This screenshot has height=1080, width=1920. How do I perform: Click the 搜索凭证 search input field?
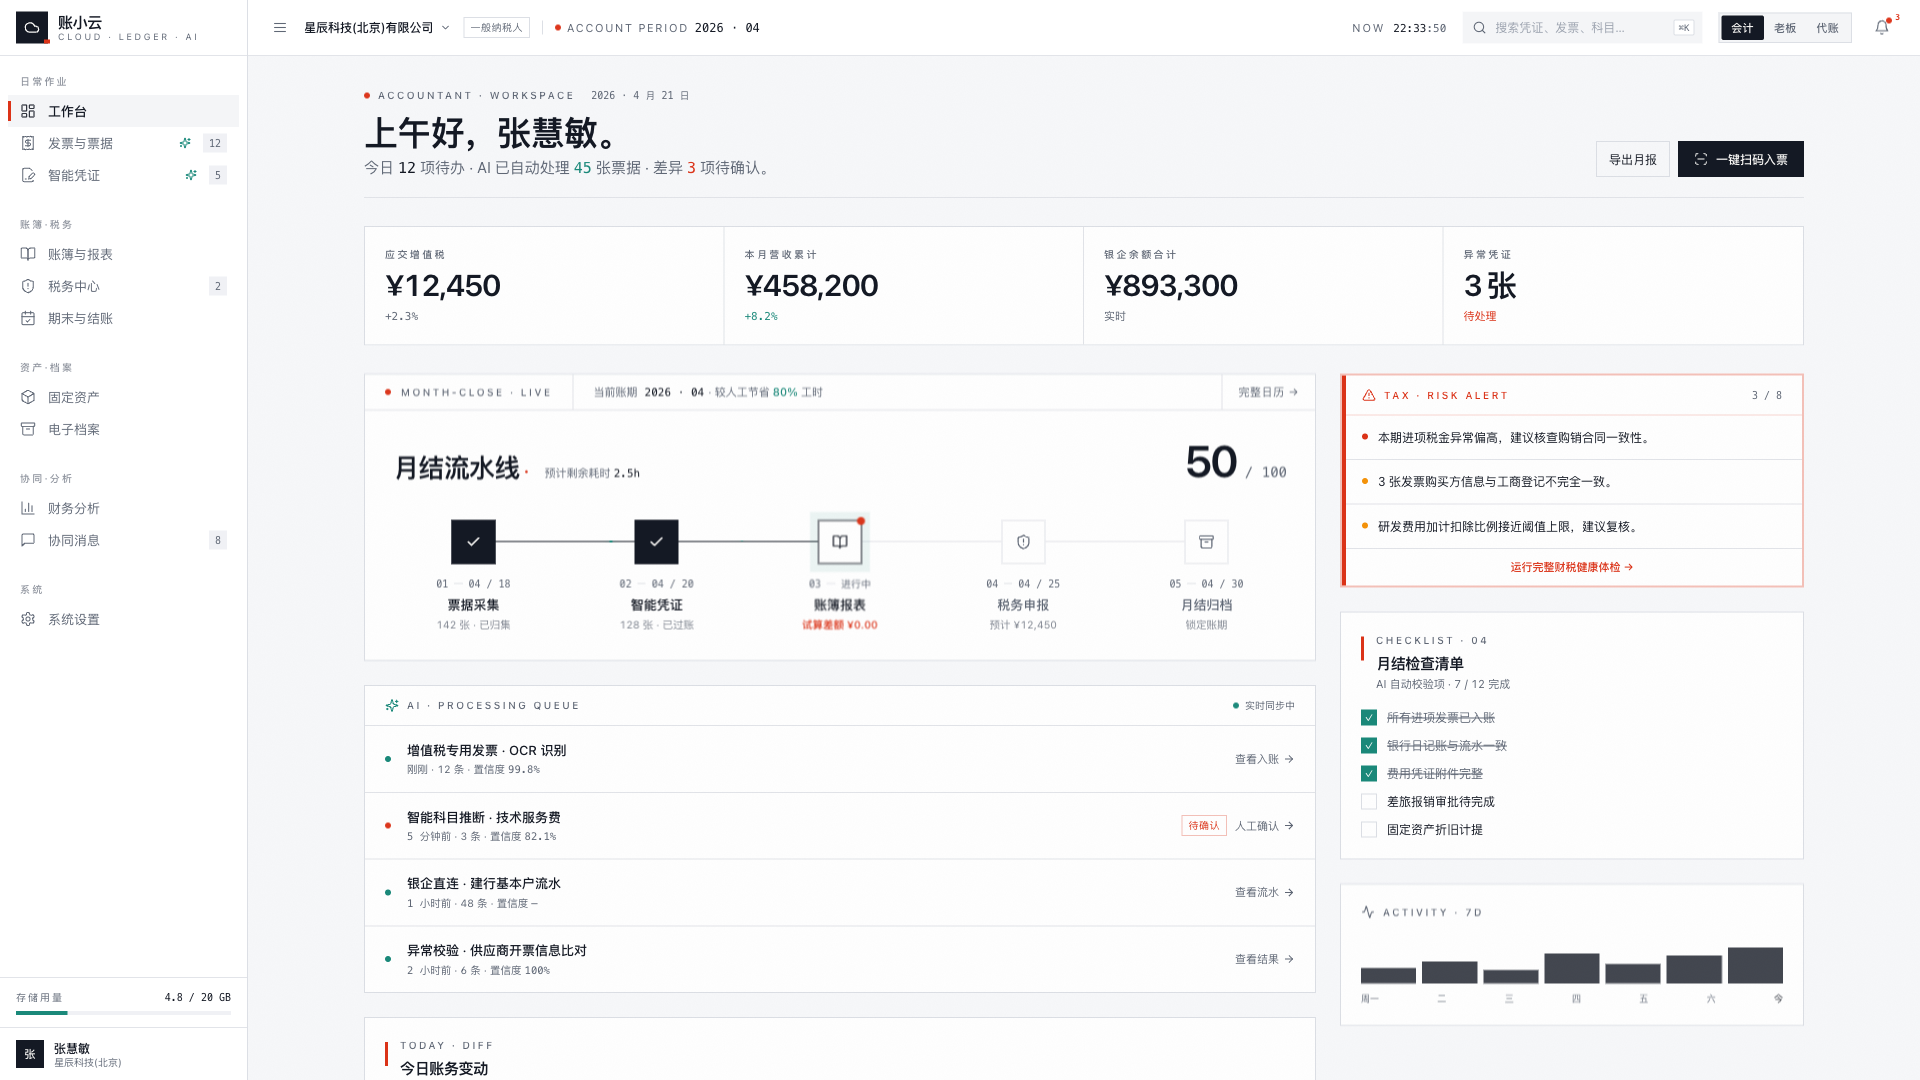1580,28
